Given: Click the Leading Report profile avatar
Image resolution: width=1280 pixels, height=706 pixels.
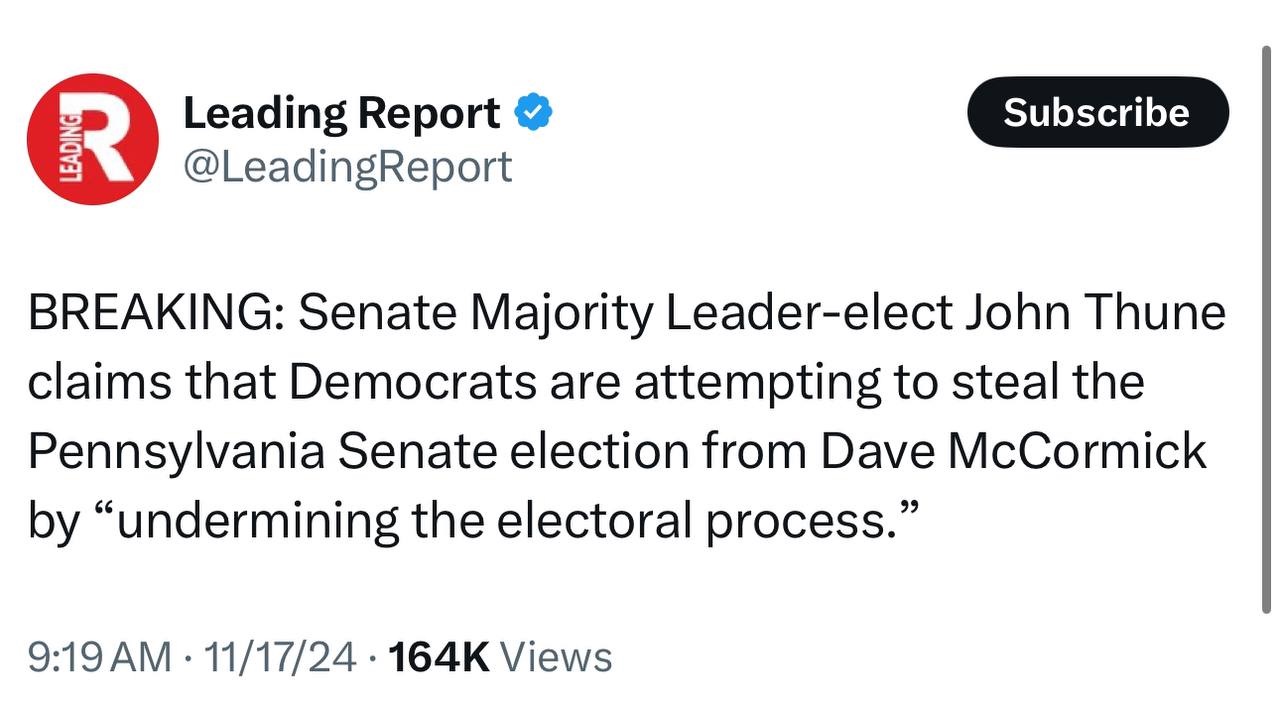Looking at the screenshot, I should tap(92, 139).
